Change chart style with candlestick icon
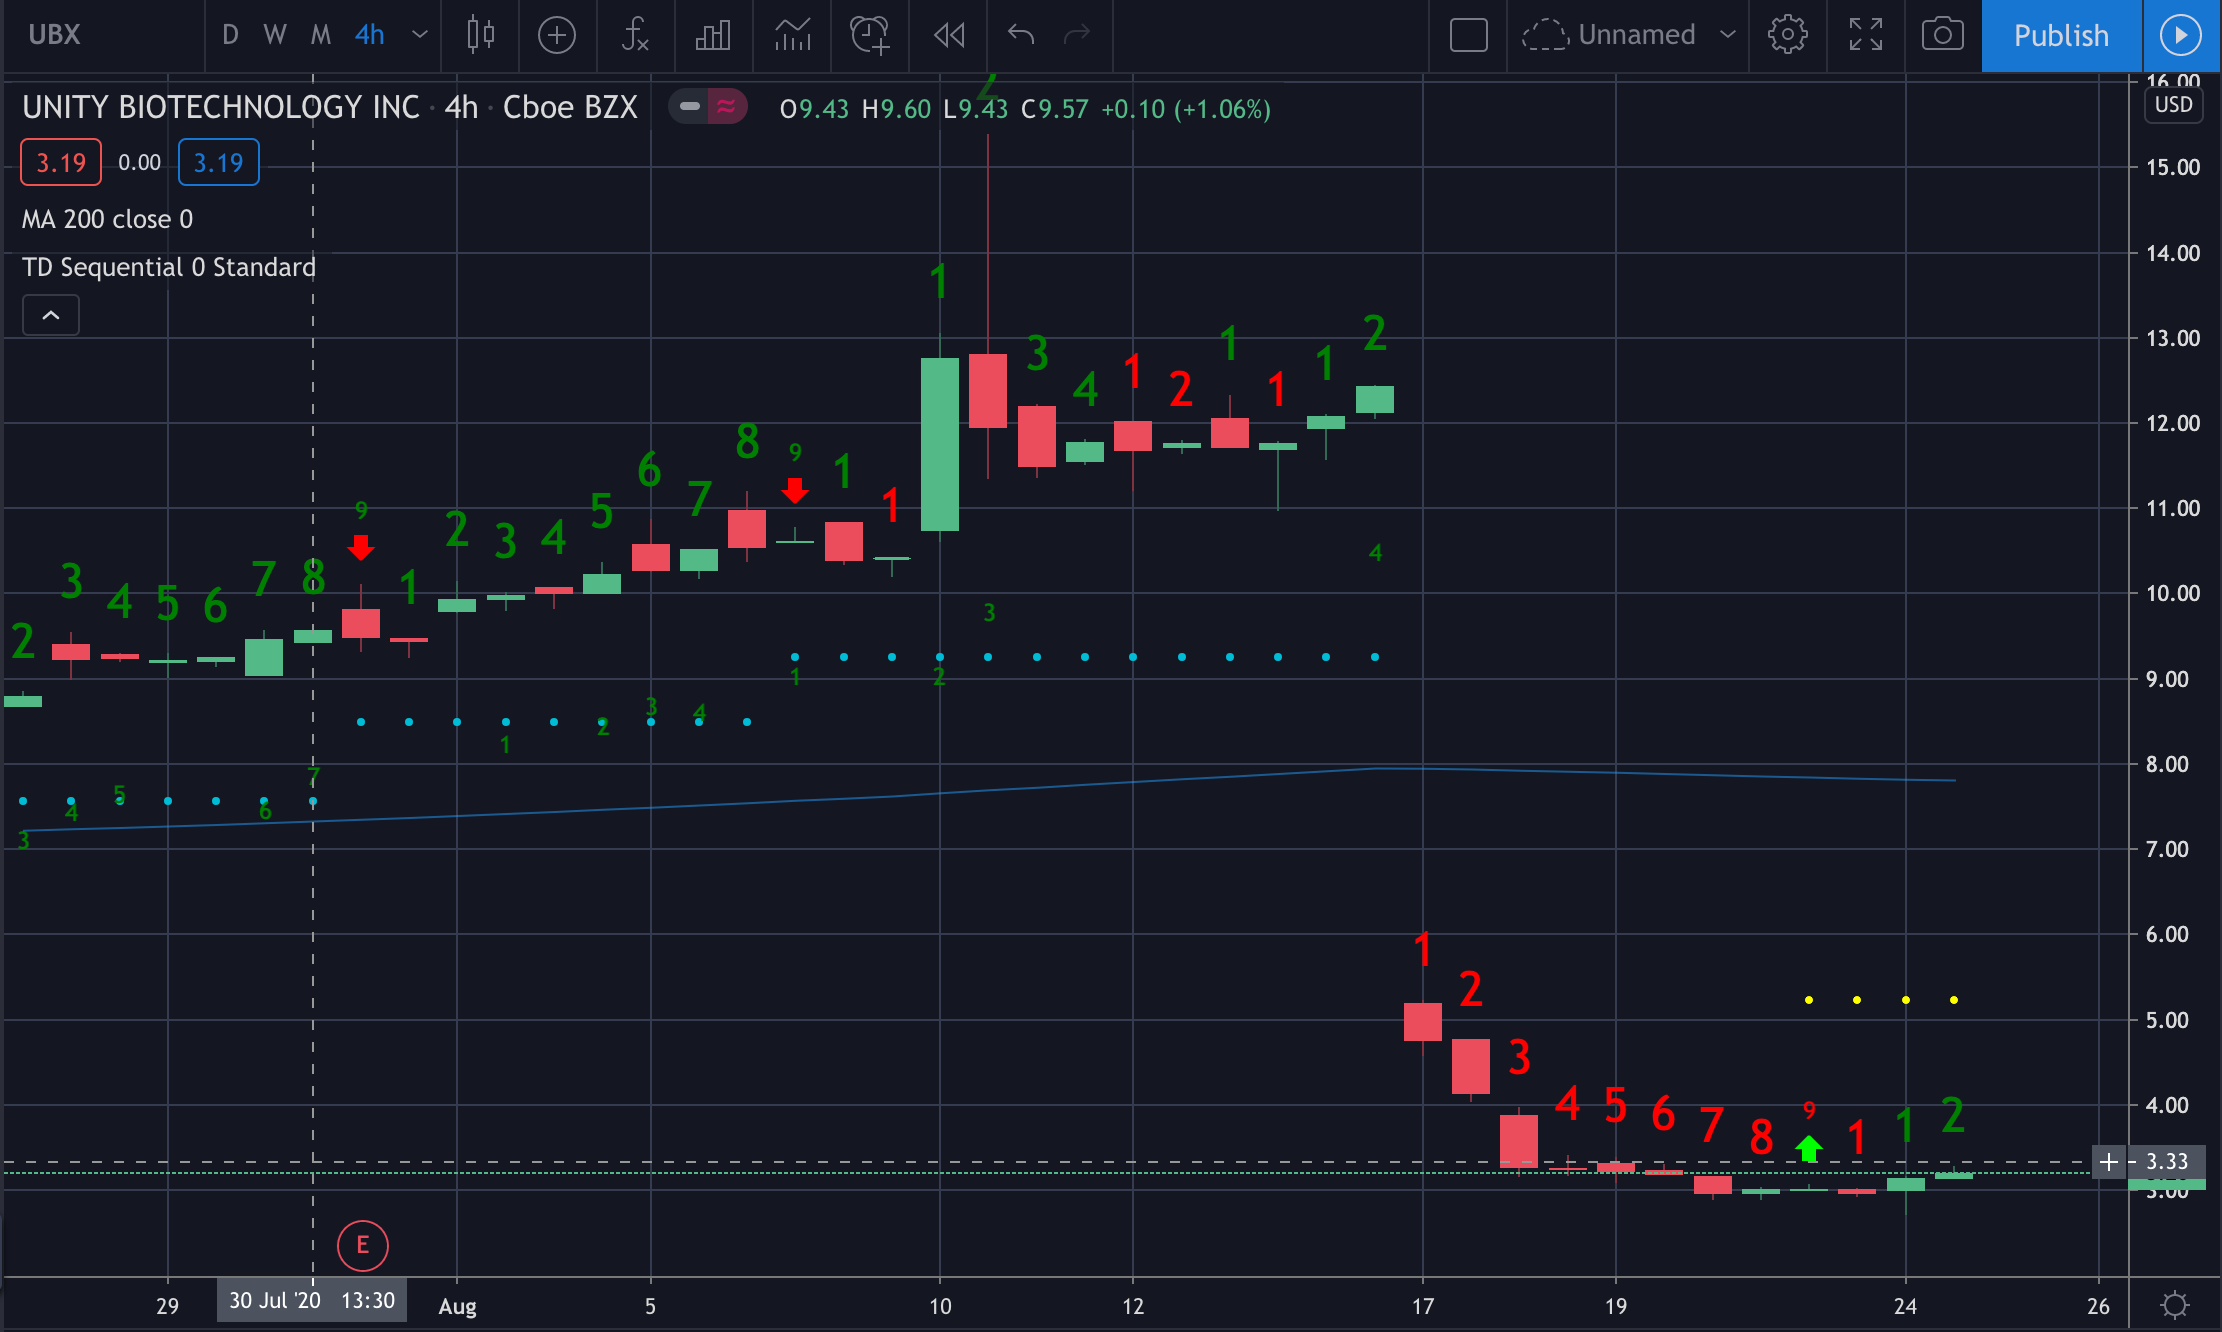Viewport: 2222px width, 1332px height. [480, 36]
